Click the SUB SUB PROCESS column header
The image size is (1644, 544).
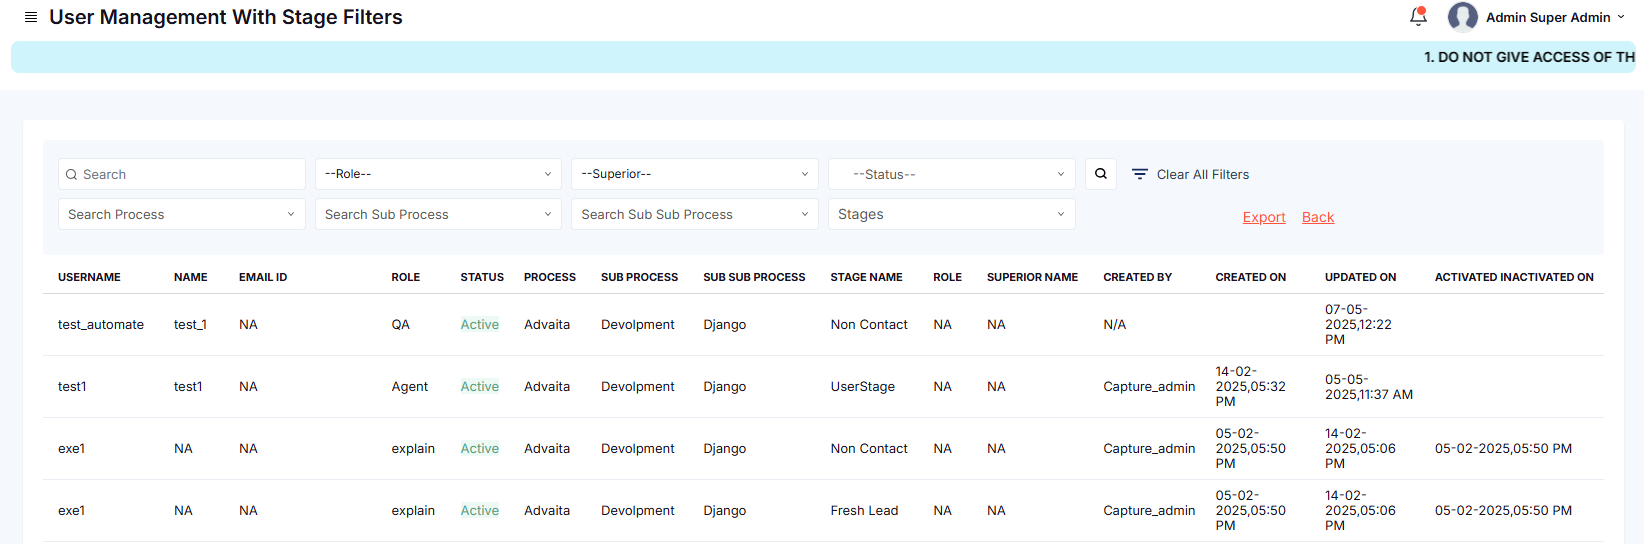(x=754, y=277)
